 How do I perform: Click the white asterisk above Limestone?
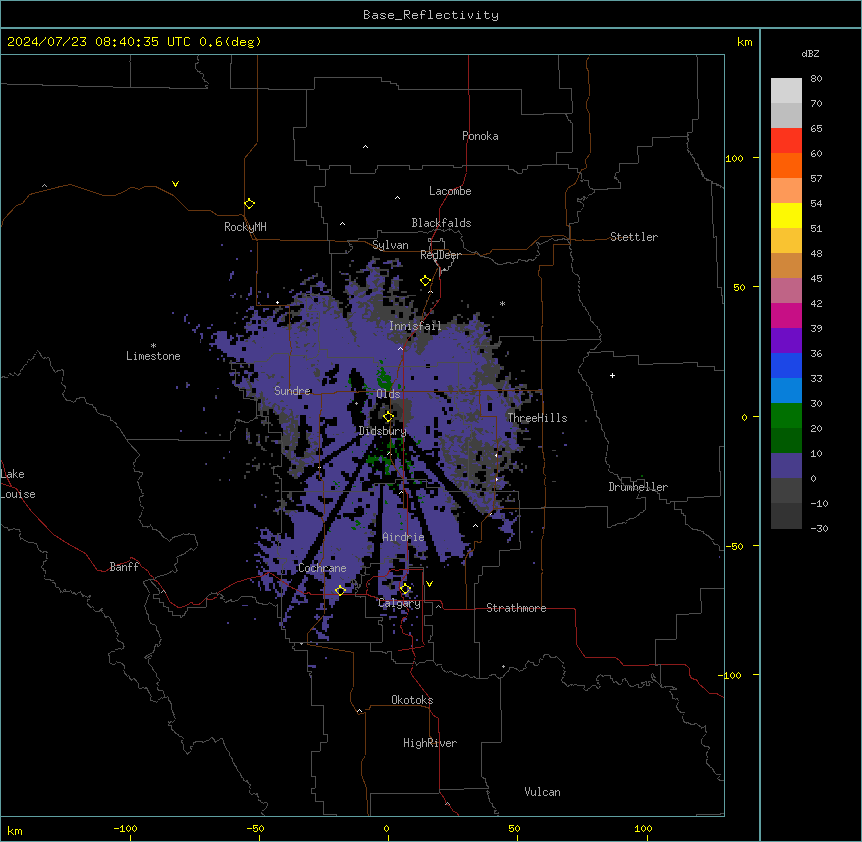click(x=153, y=346)
